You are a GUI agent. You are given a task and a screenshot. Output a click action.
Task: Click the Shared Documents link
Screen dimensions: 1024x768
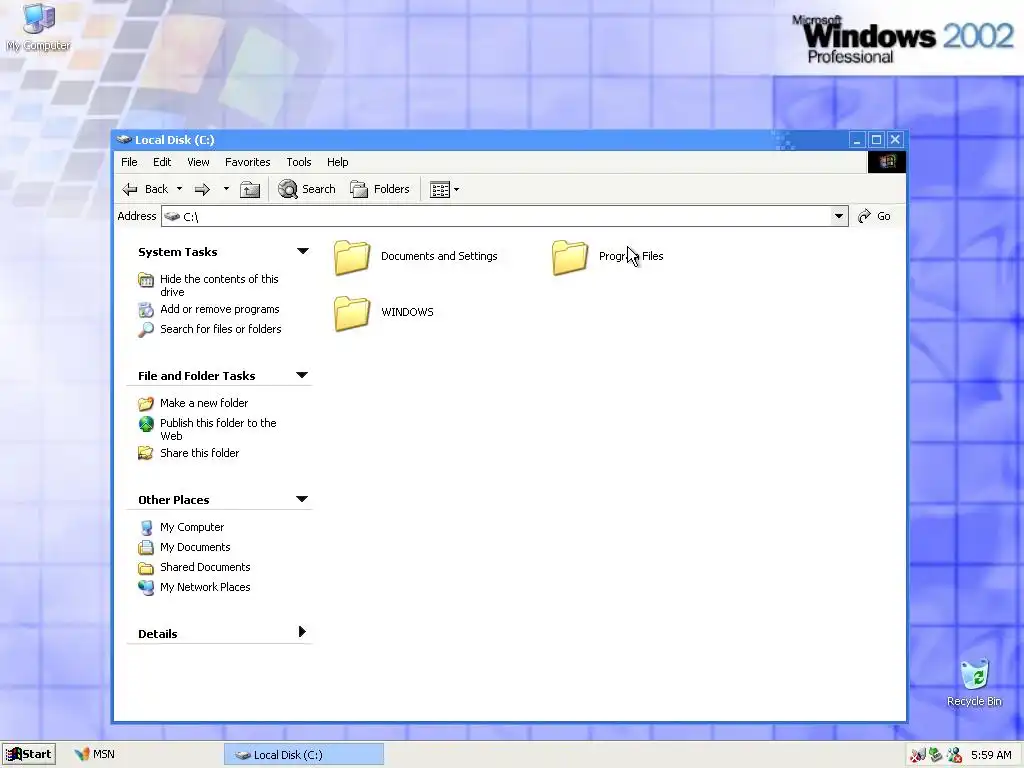[205, 568]
